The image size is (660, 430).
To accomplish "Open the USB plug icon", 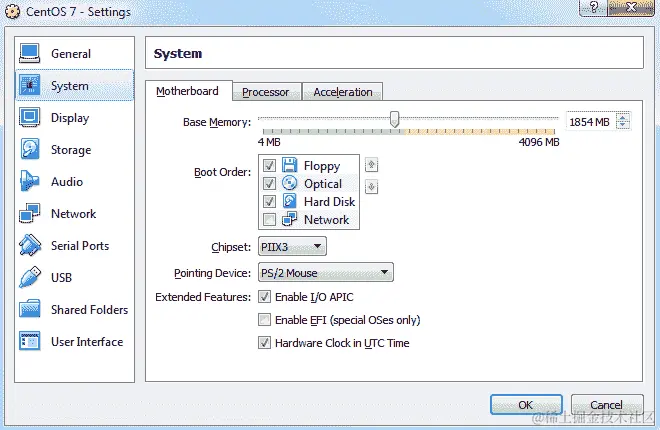I will point(29,277).
